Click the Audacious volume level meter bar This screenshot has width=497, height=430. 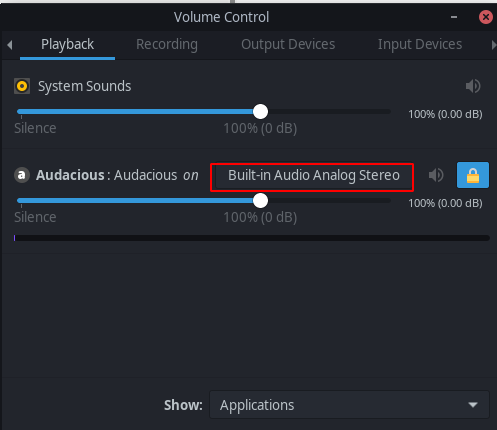point(252,238)
